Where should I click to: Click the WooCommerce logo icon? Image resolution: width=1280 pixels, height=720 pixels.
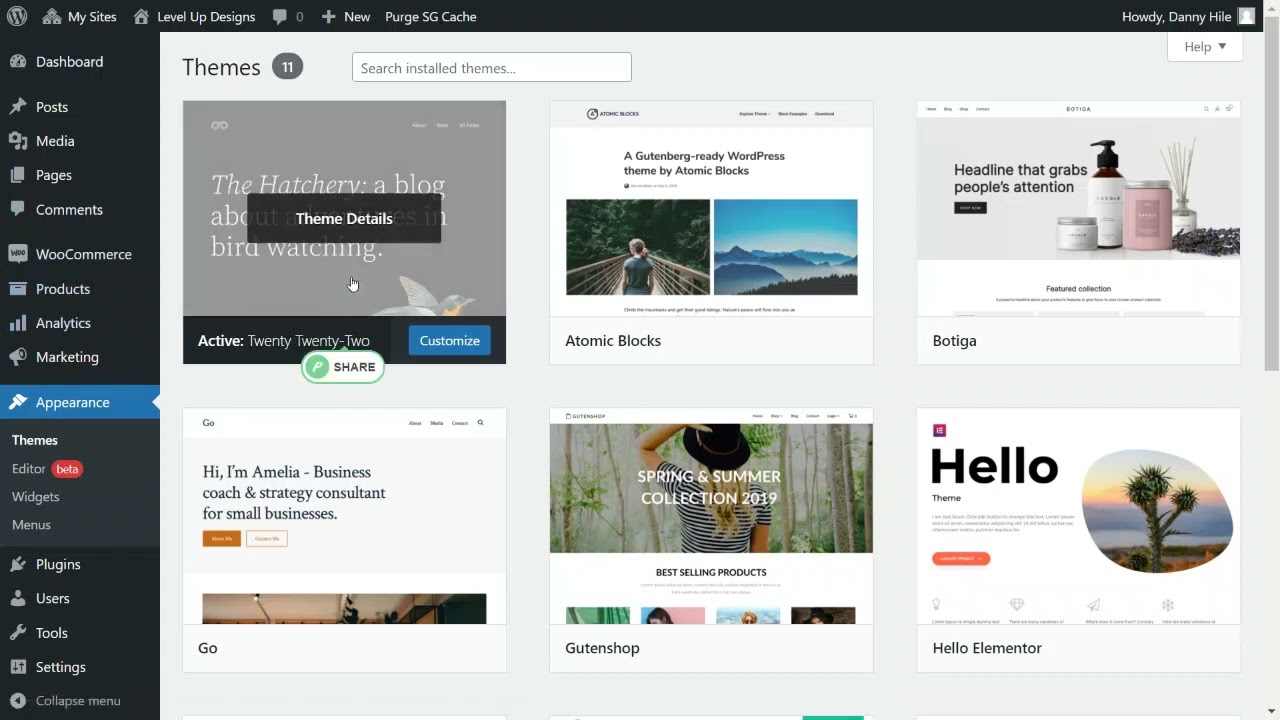point(18,254)
